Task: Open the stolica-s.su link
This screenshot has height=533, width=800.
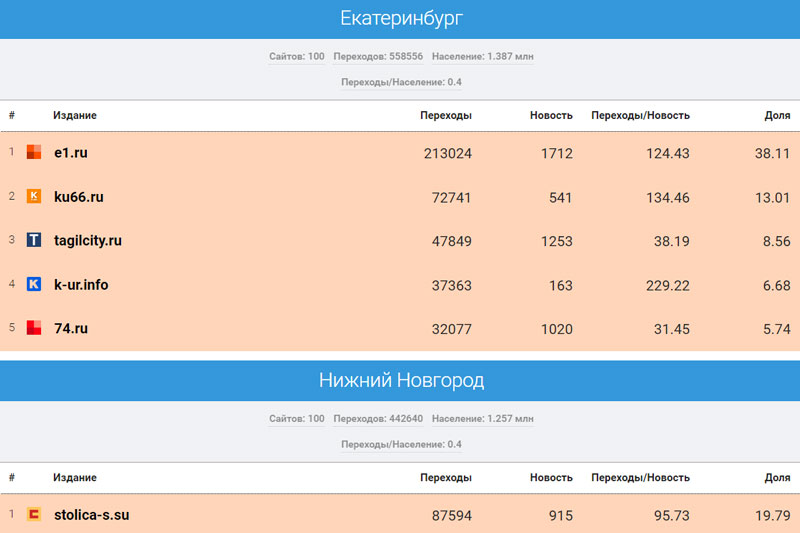Action: (x=91, y=515)
